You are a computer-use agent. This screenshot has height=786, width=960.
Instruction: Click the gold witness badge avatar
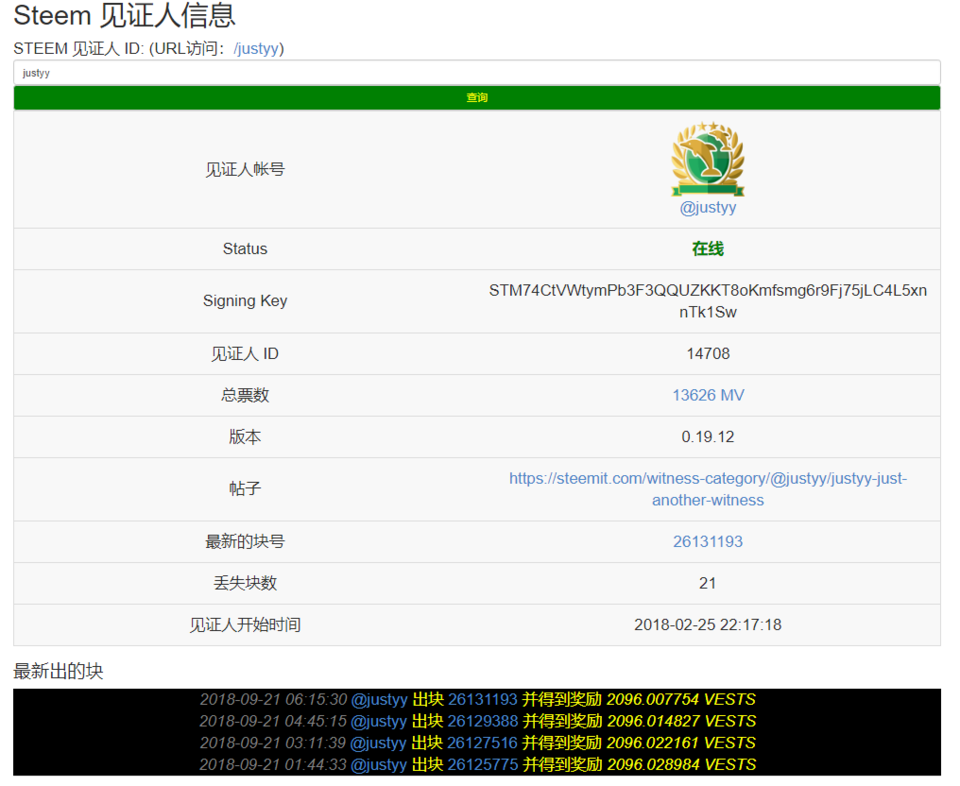(x=707, y=159)
